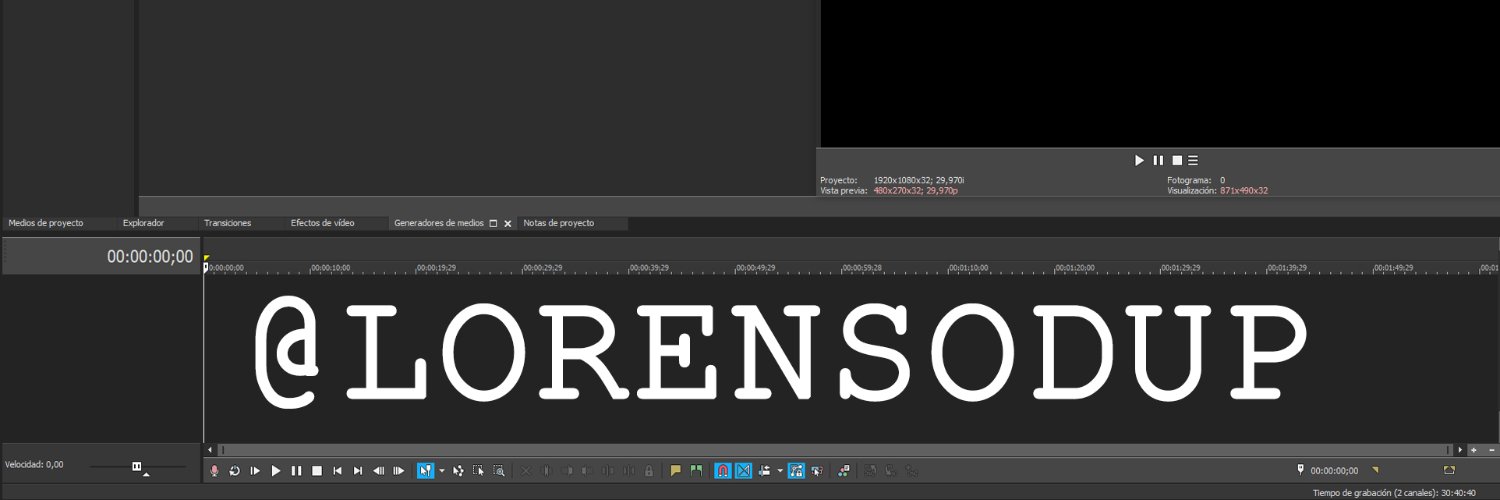Click the greyed Delete X icon
The height and width of the screenshot is (500, 1500).
(x=525, y=471)
